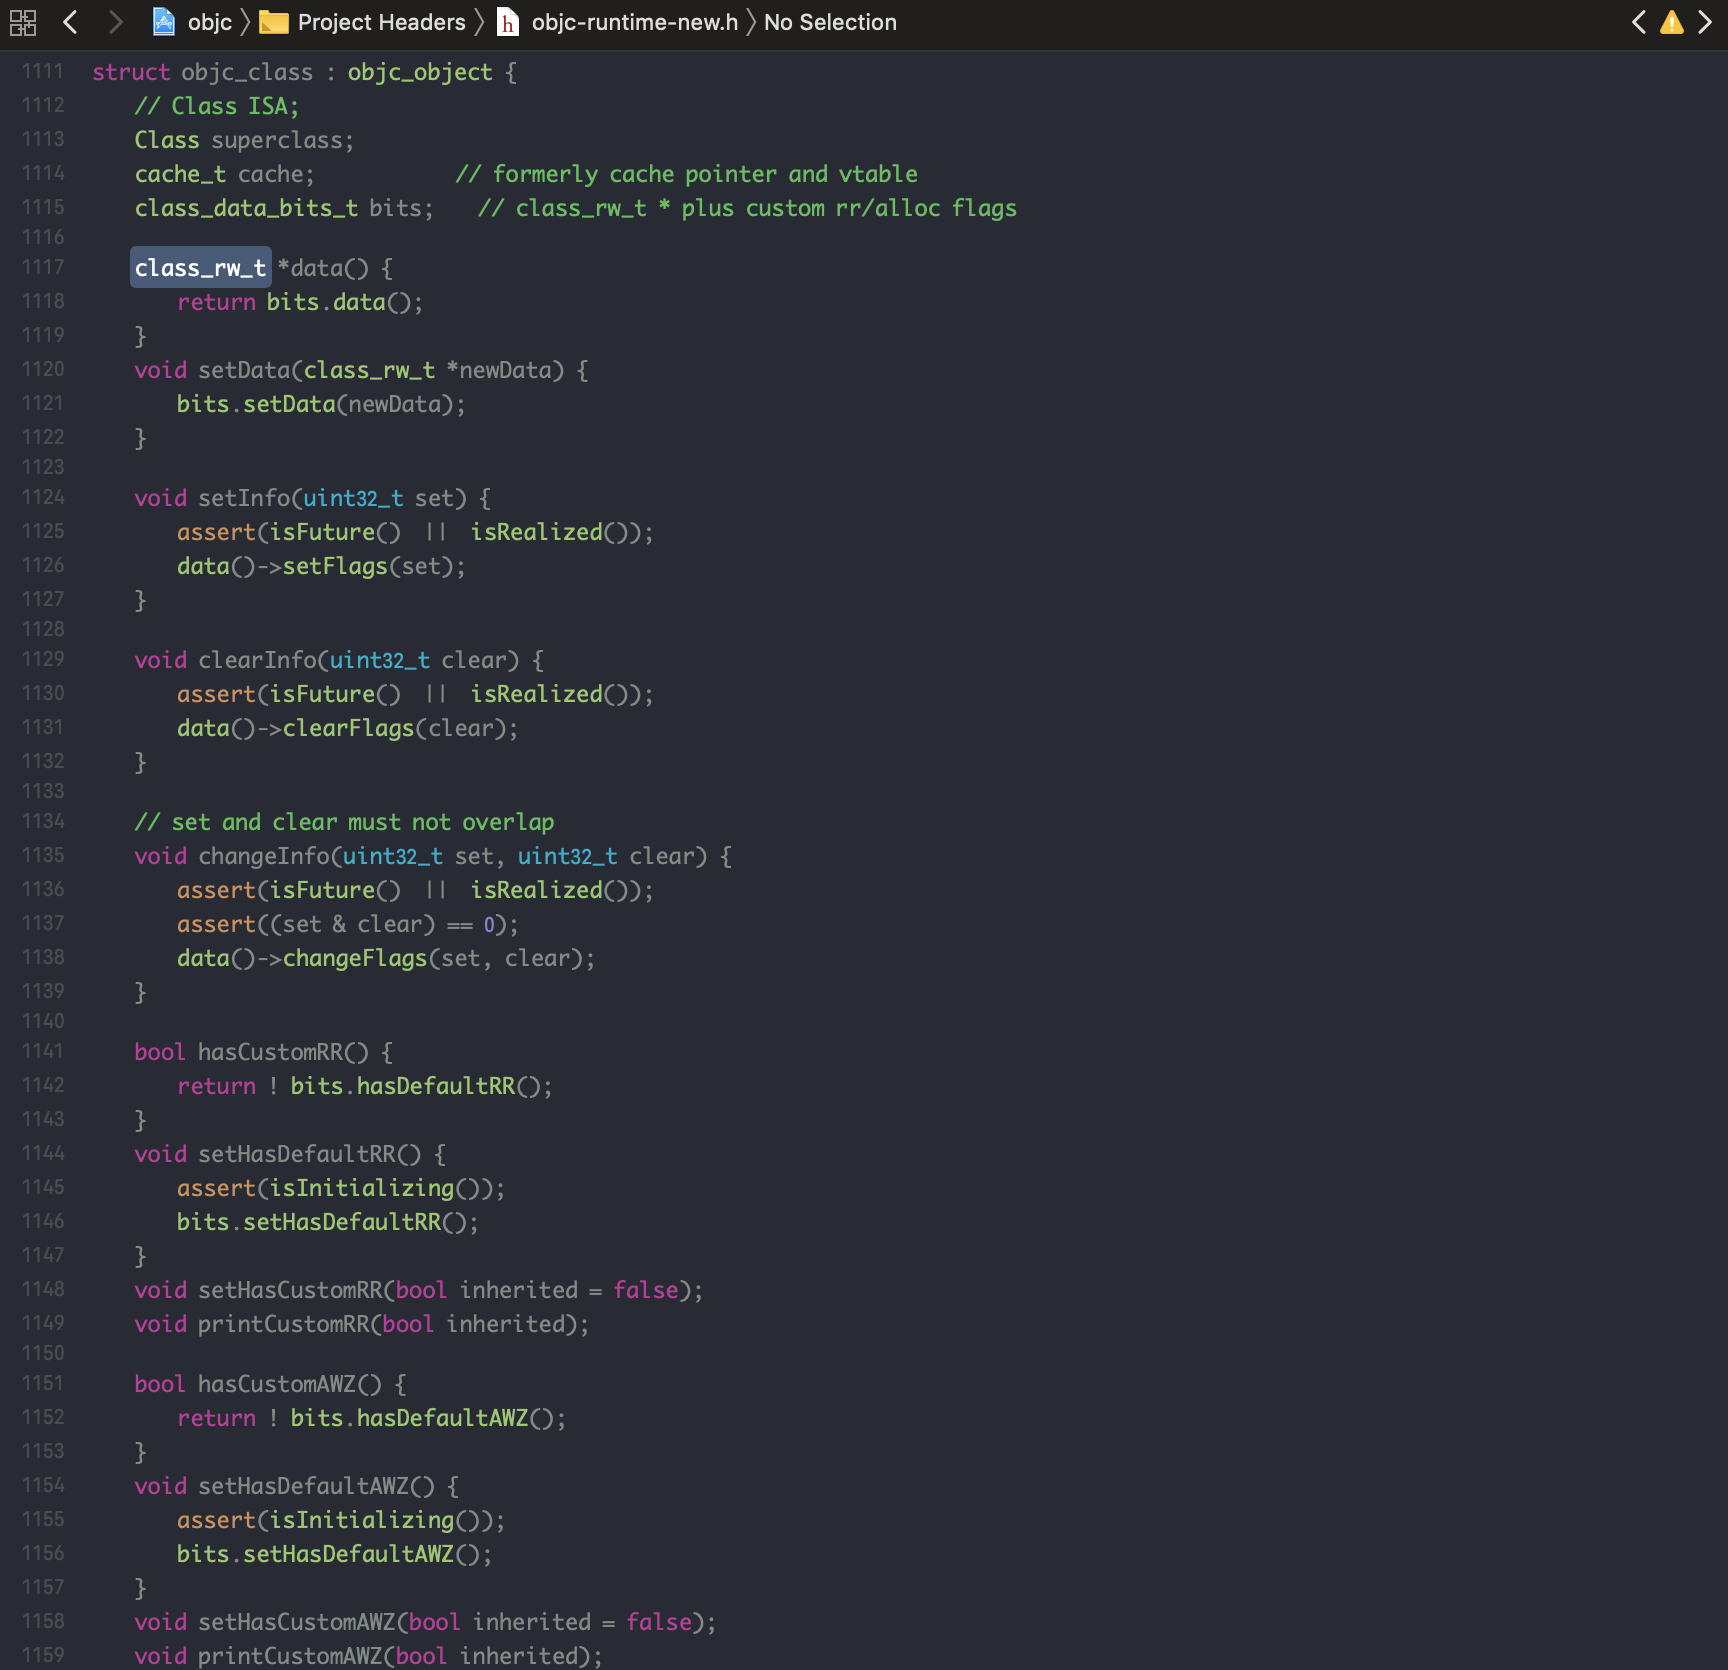Viewport: 1728px width, 1670px height.
Task: Click 'false' default value on line 1148
Action: click(x=646, y=1290)
